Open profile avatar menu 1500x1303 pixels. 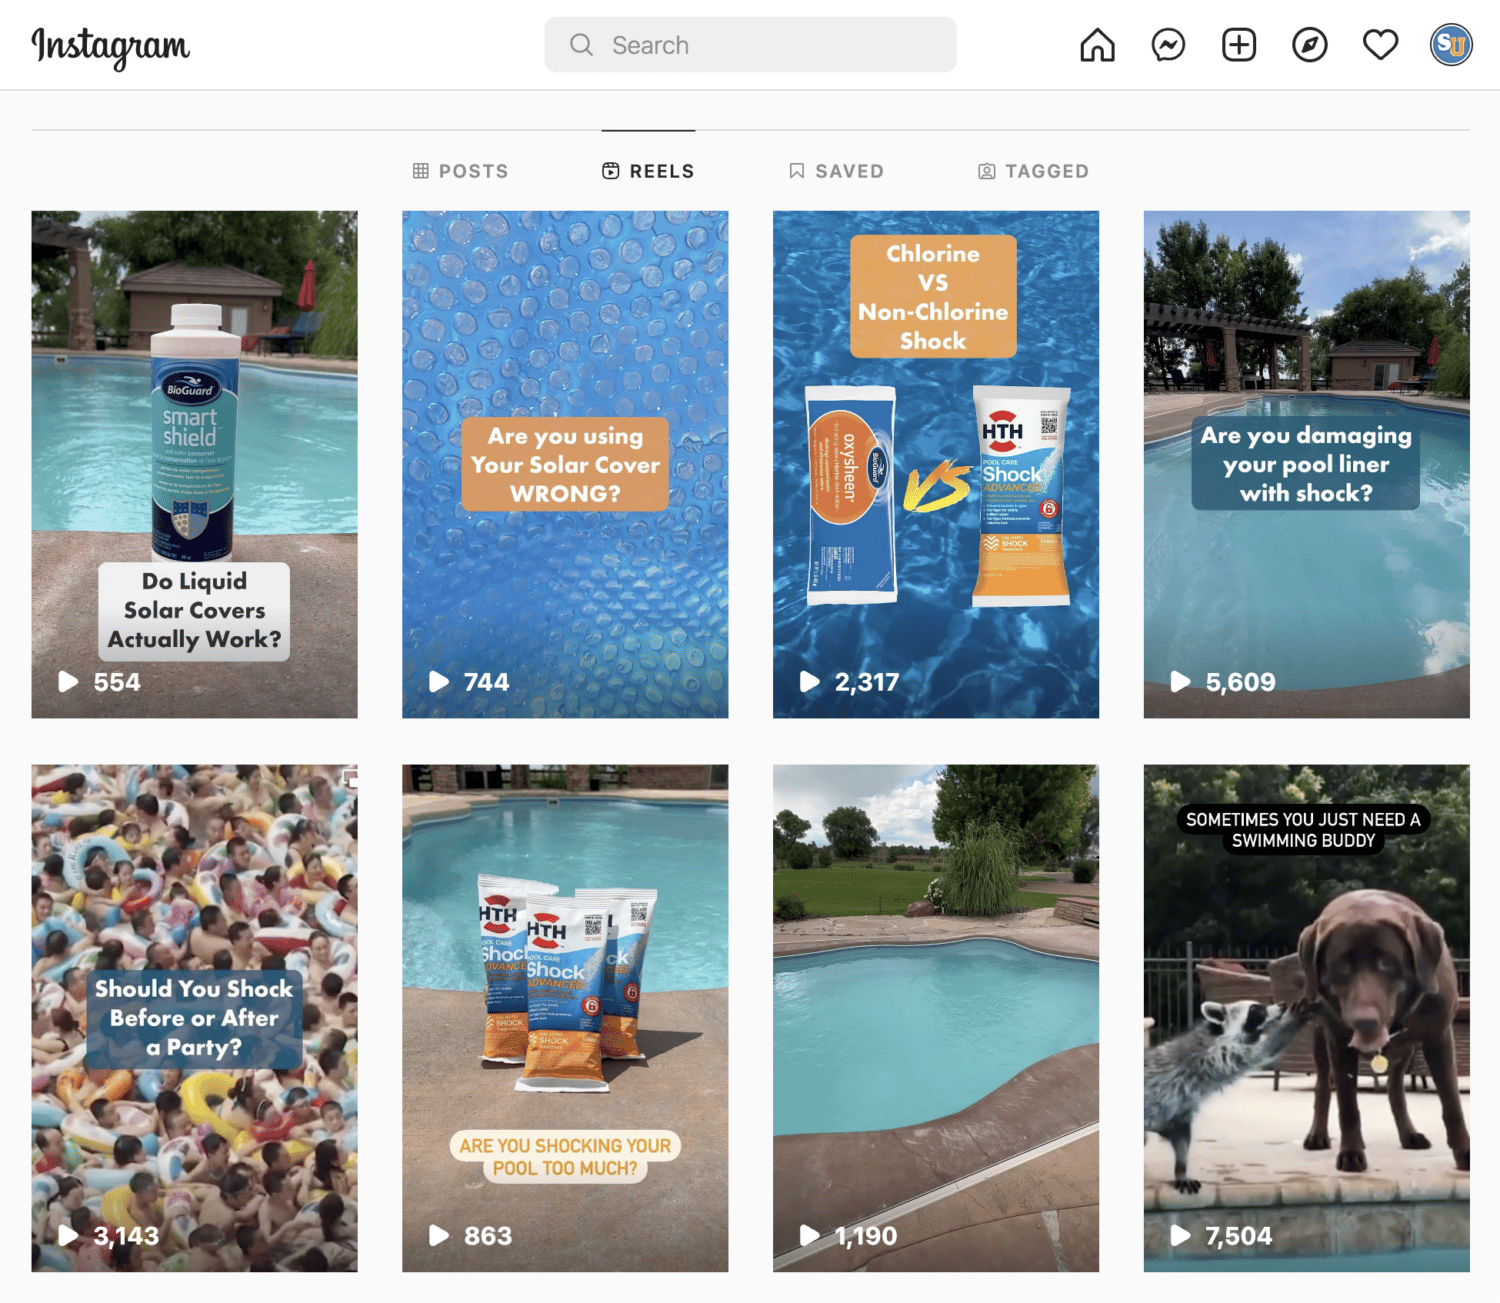1451,45
